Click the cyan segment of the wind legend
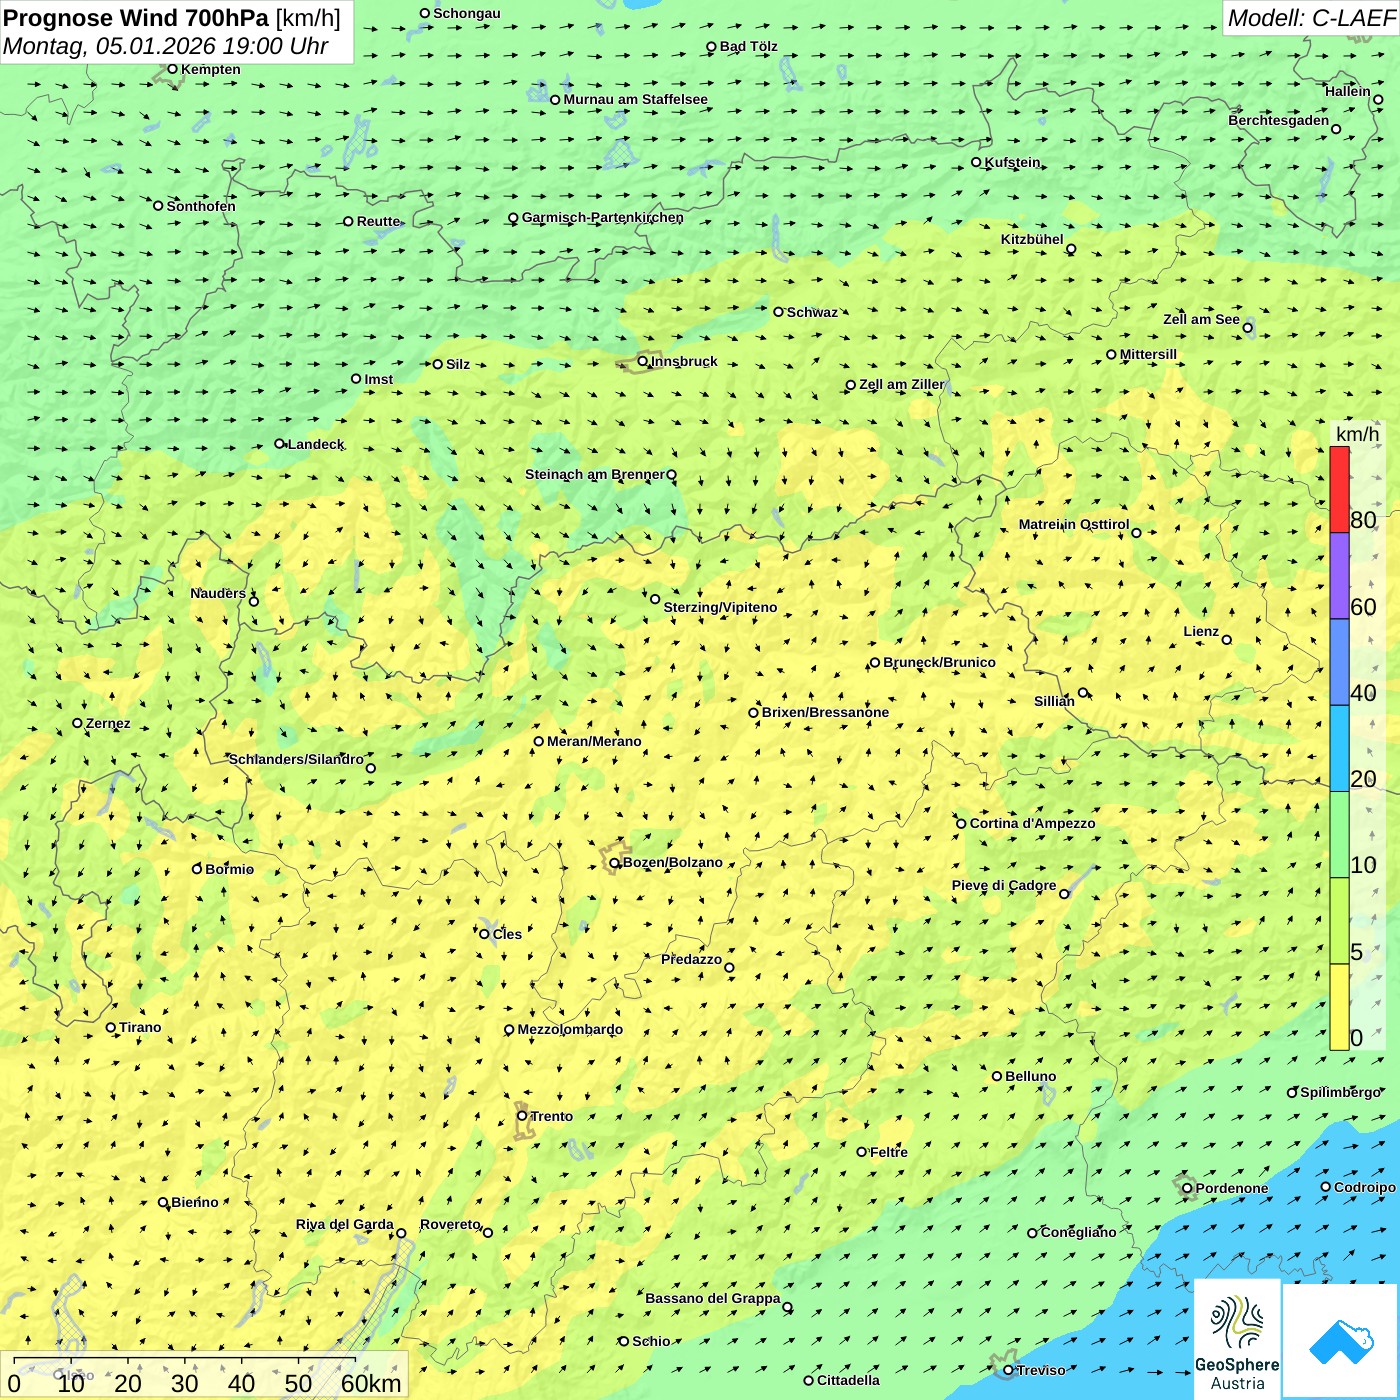The image size is (1400, 1400). (x=1339, y=749)
